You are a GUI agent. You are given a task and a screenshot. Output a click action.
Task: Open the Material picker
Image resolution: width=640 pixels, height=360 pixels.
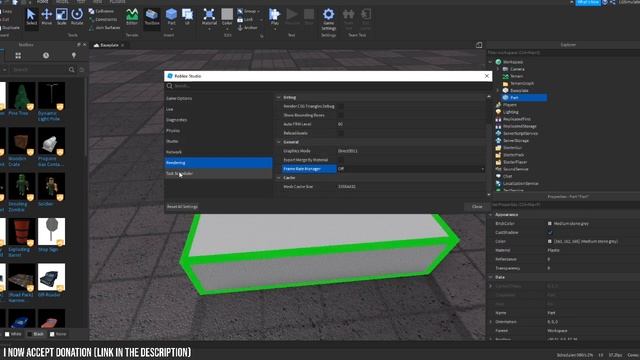(x=209, y=17)
